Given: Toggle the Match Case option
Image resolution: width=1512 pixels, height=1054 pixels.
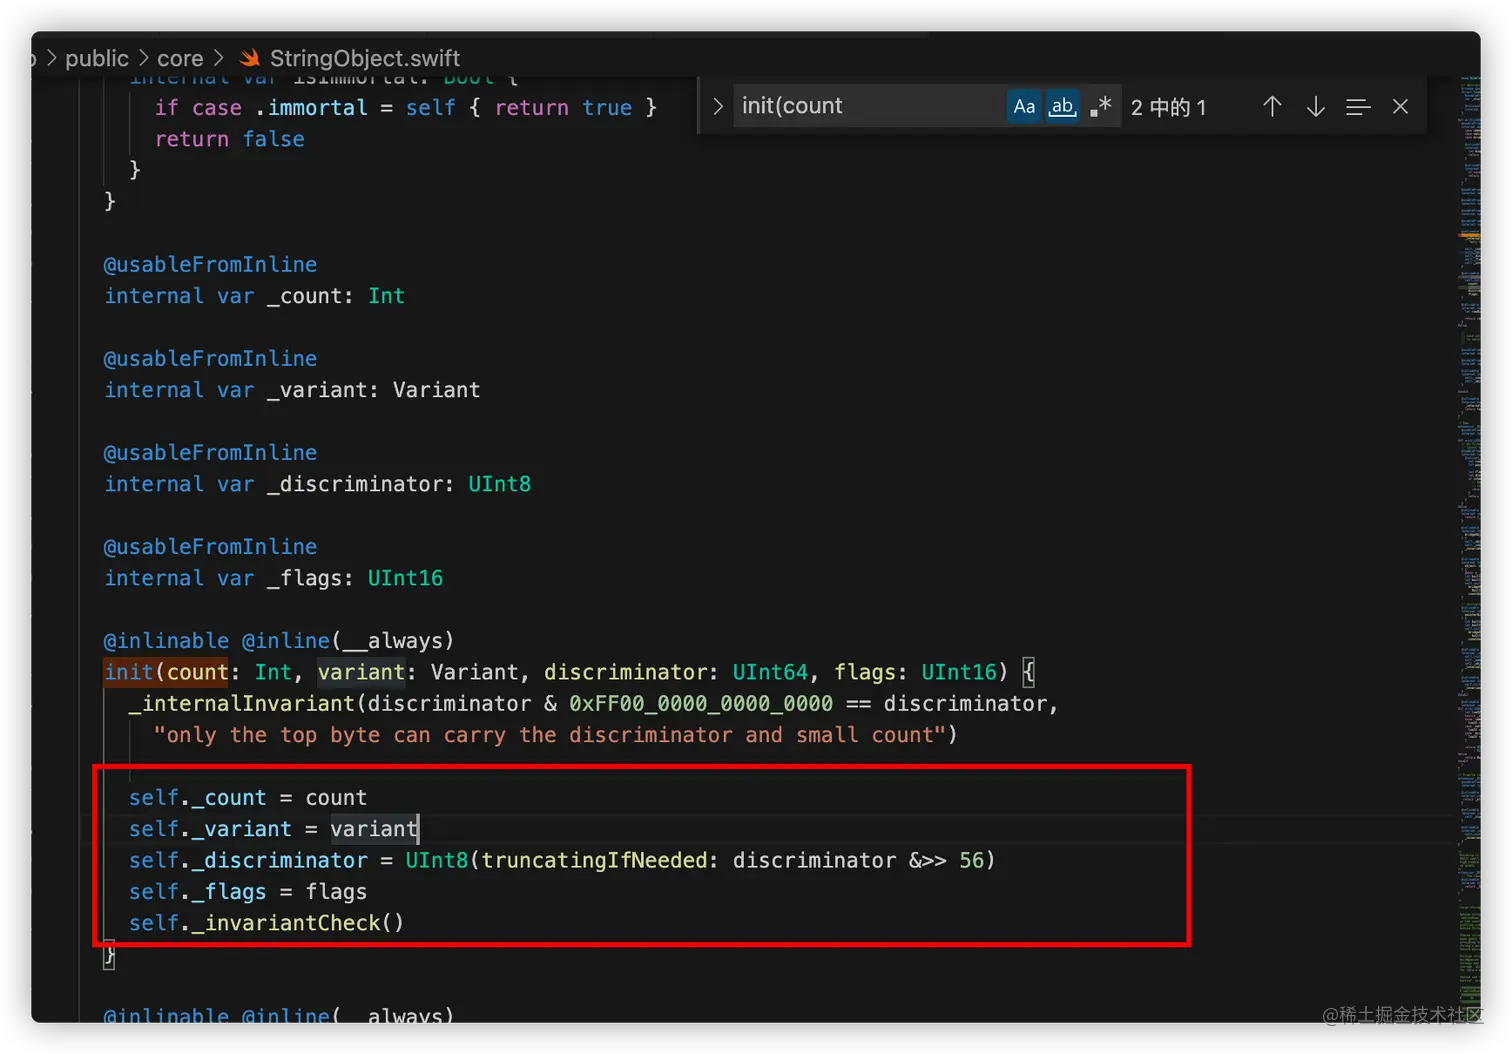Looking at the screenshot, I should (x=1024, y=106).
